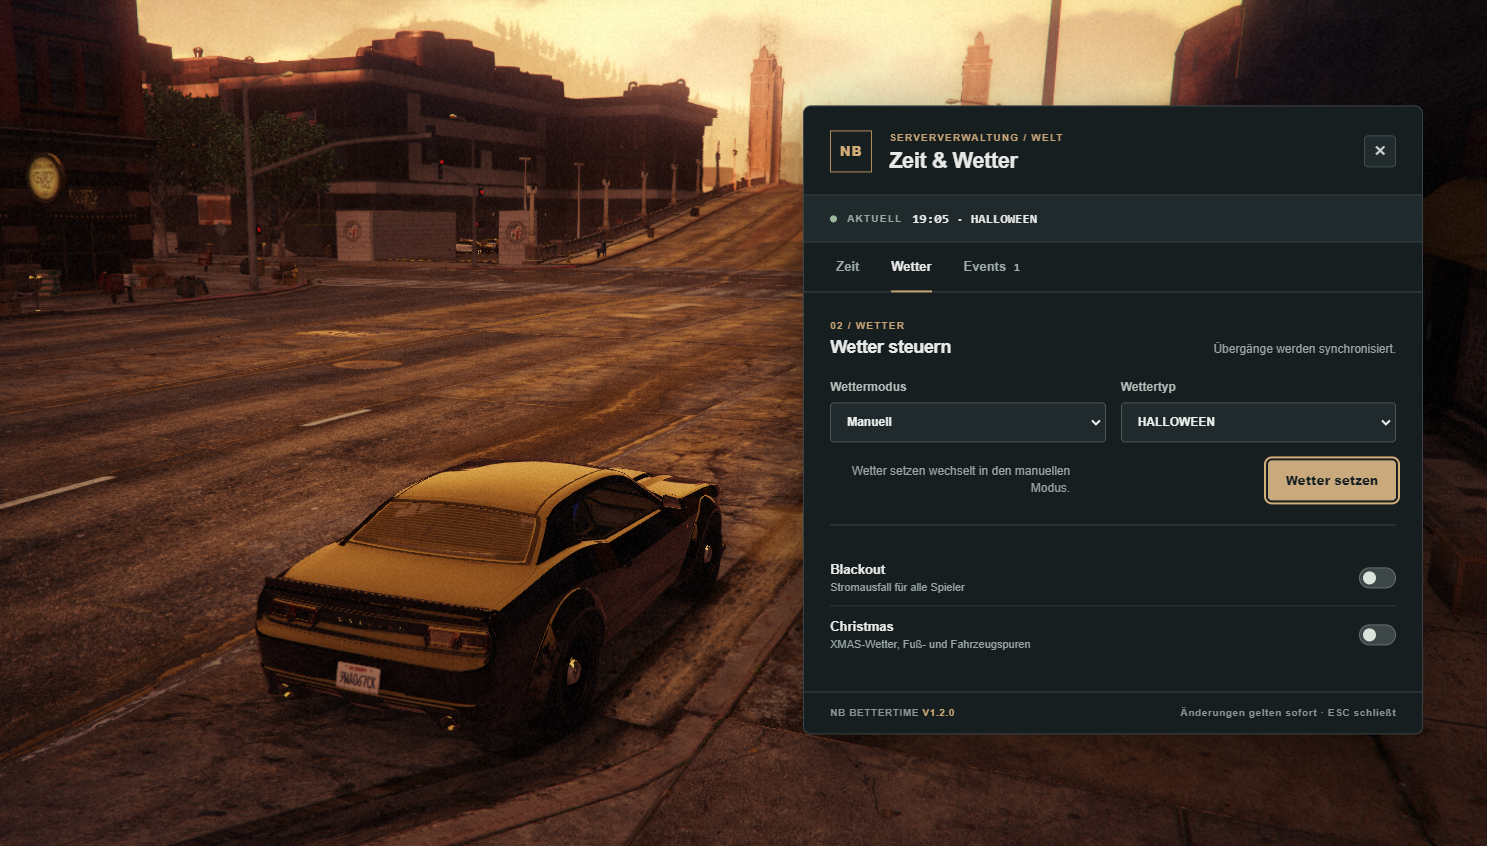Click the Blackout setting title
This screenshot has height=846, width=1487.
tap(857, 570)
